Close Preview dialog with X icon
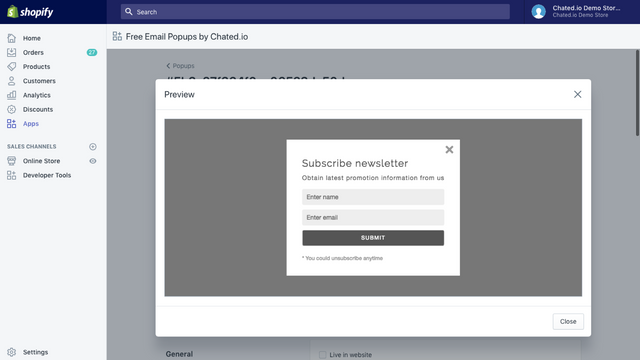This screenshot has width=640, height=360. point(577,94)
